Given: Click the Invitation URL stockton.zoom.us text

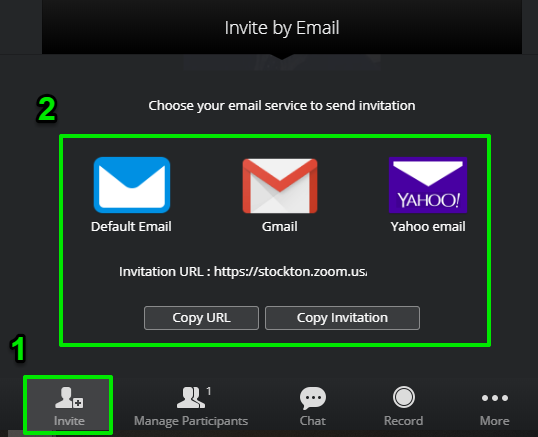Looking at the screenshot, I should pos(243,272).
